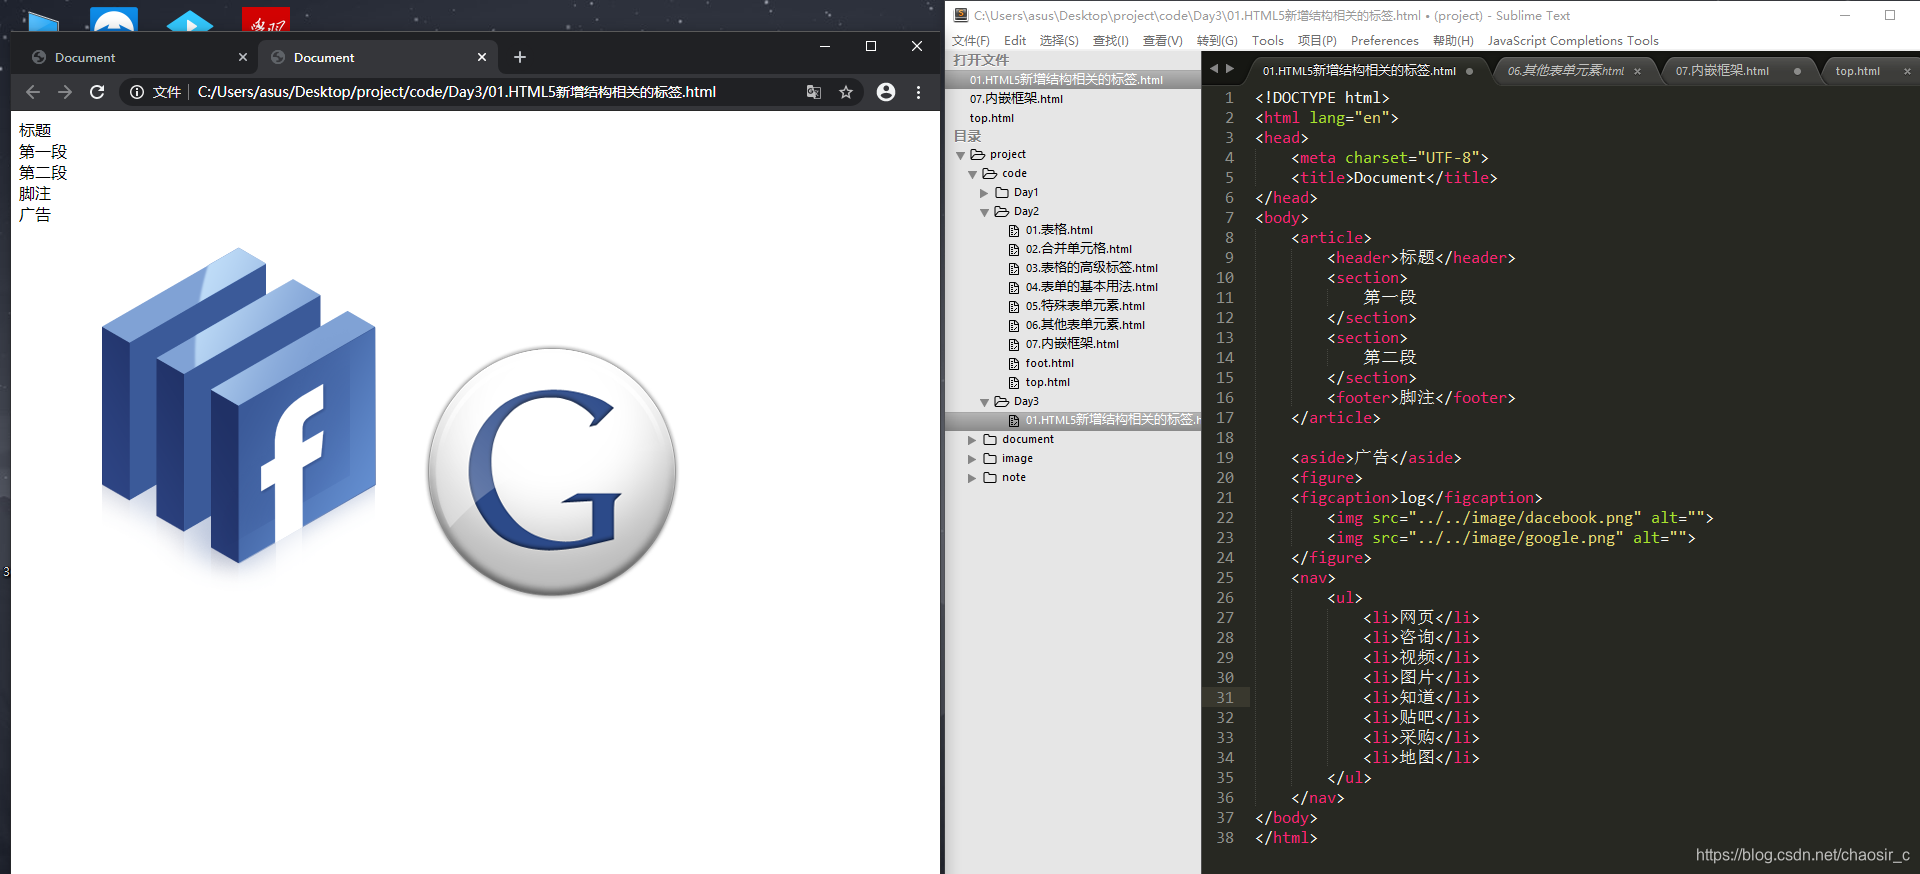Click the red app icon behind Chrome window
This screenshot has height=874, width=1920.
pyautogui.click(x=266, y=19)
